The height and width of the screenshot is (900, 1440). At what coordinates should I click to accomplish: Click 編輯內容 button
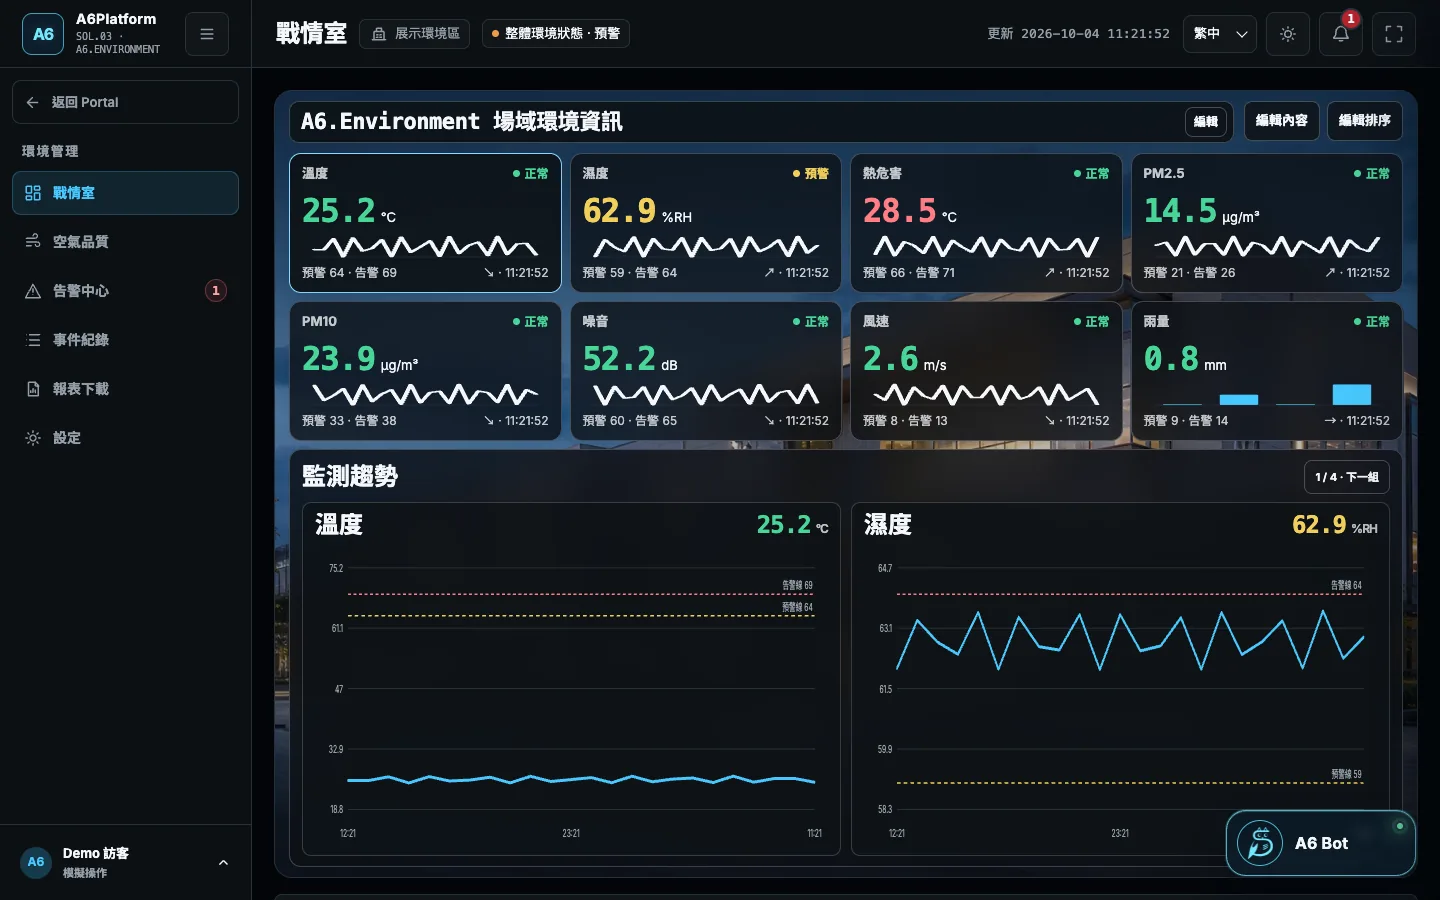1282,121
